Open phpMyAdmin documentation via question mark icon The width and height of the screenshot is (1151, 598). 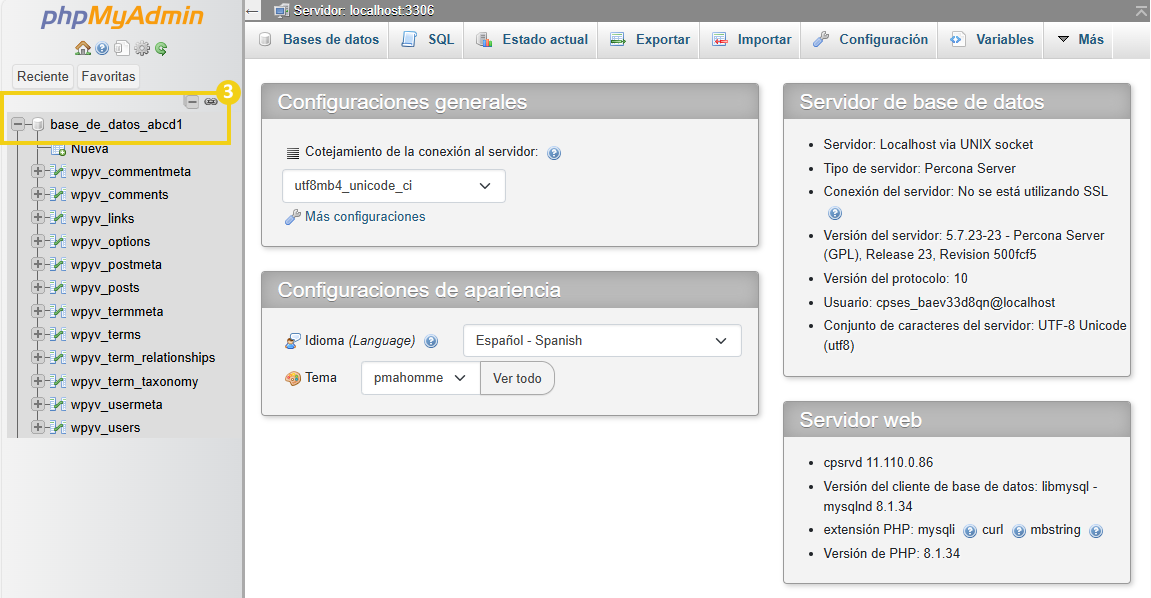tap(101, 48)
